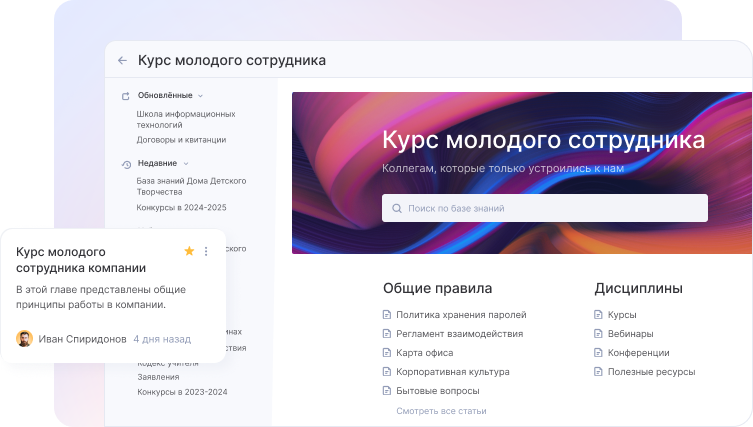Toggle the yellow star favorite on card
The image size is (753, 427).
[189, 251]
